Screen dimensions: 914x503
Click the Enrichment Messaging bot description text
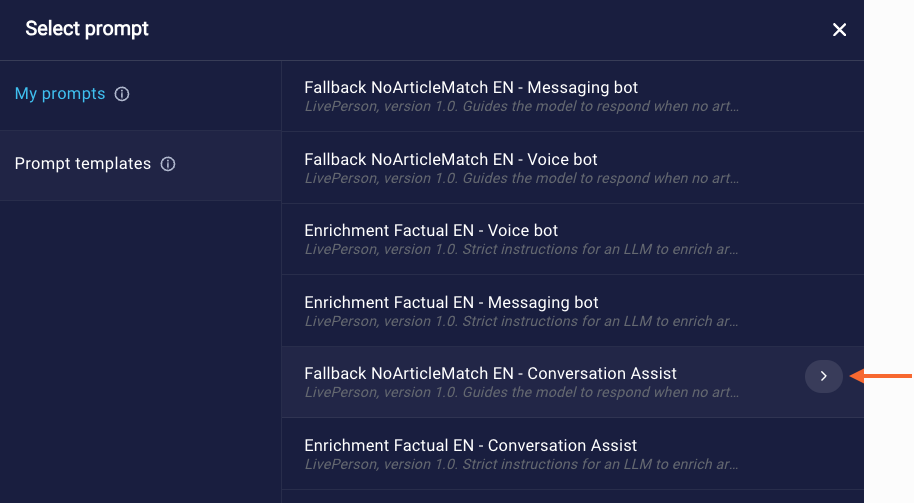pyautogui.click(x=522, y=321)
